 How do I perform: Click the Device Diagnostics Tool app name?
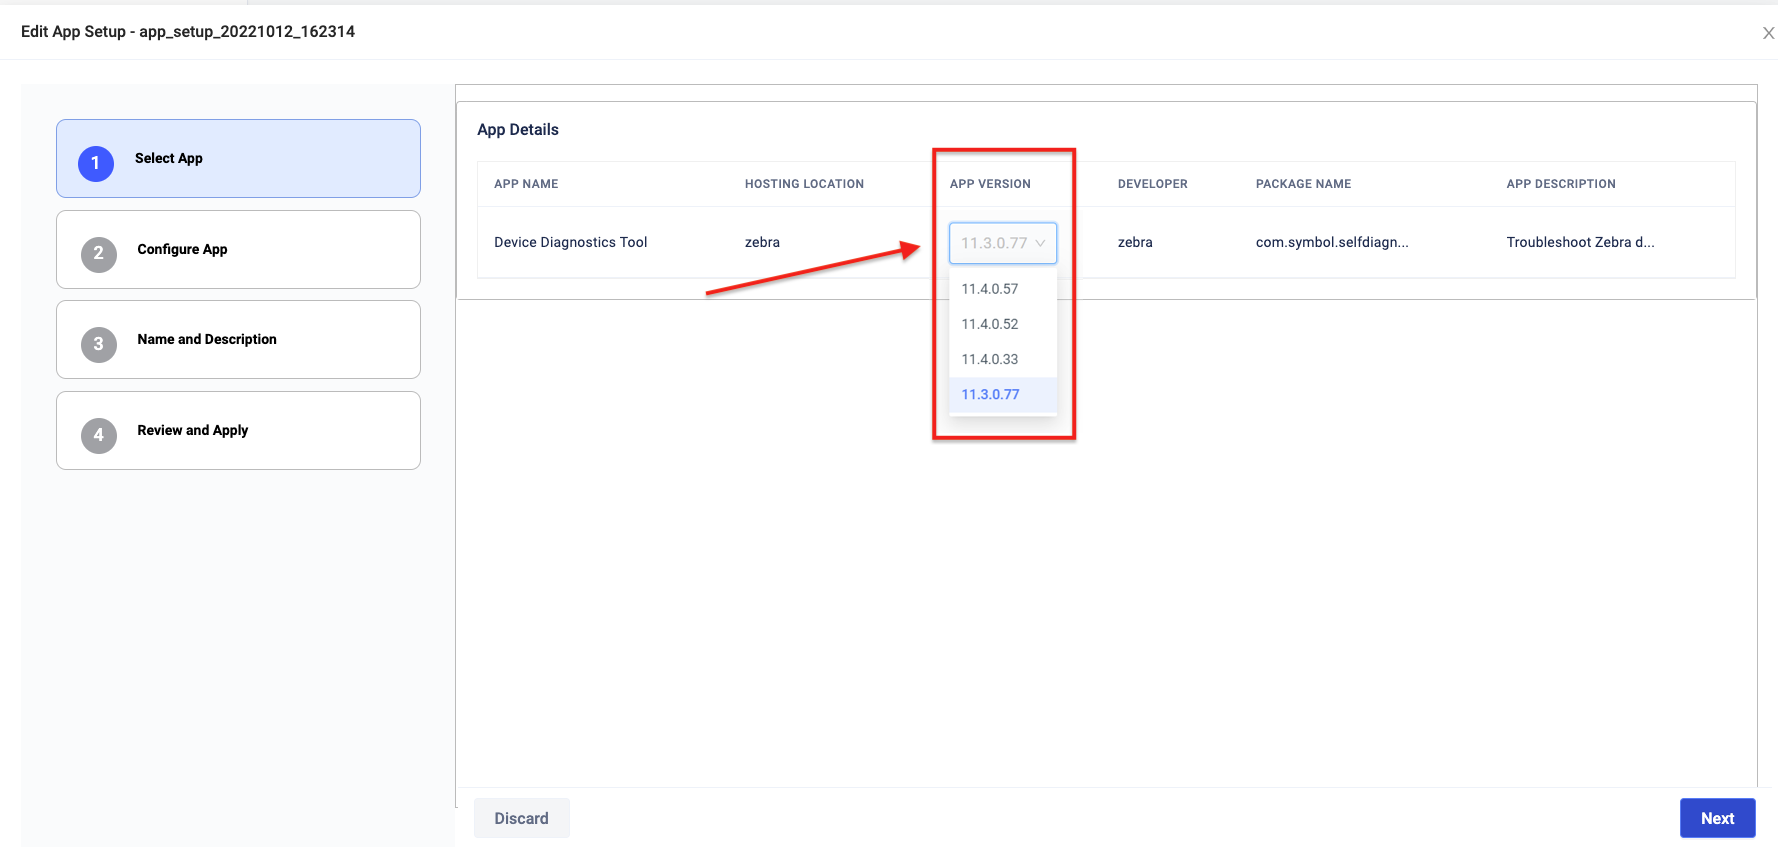[x=570, y=242]
